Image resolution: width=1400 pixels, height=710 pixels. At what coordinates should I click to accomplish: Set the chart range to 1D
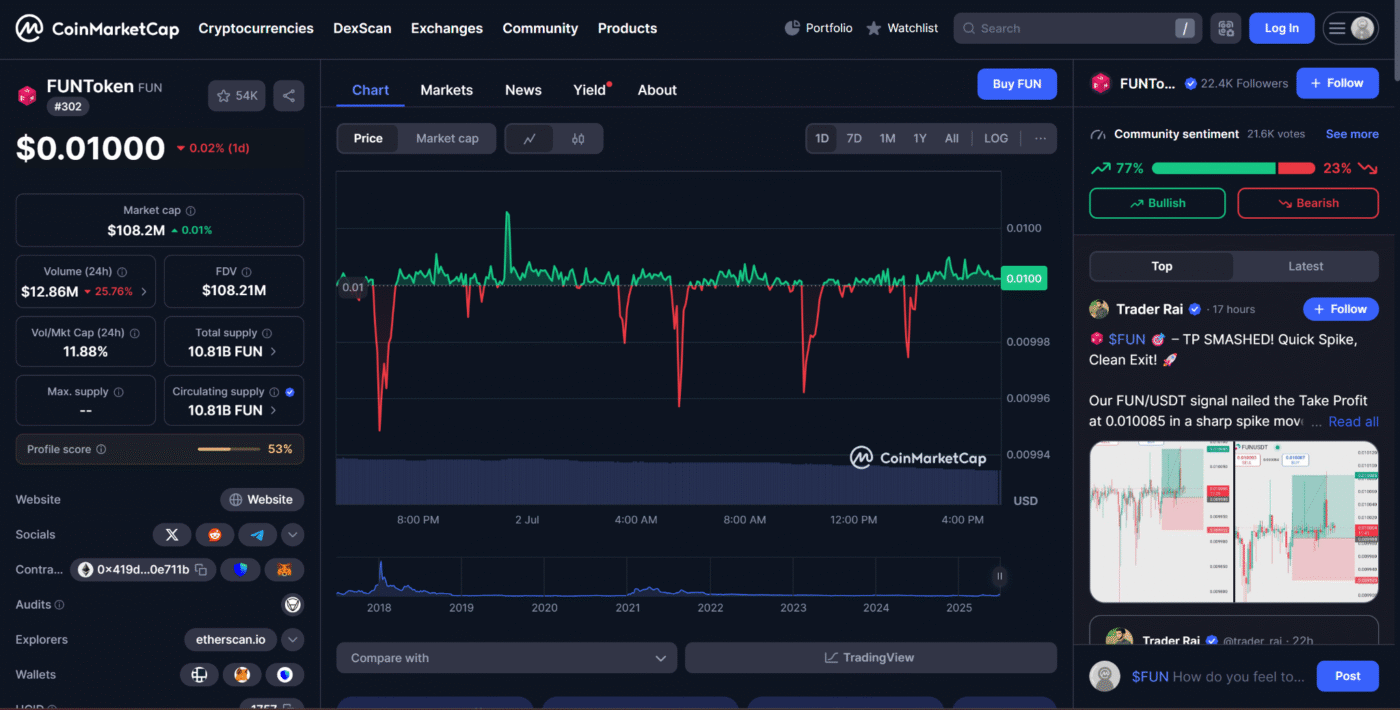tap(822, 138)
